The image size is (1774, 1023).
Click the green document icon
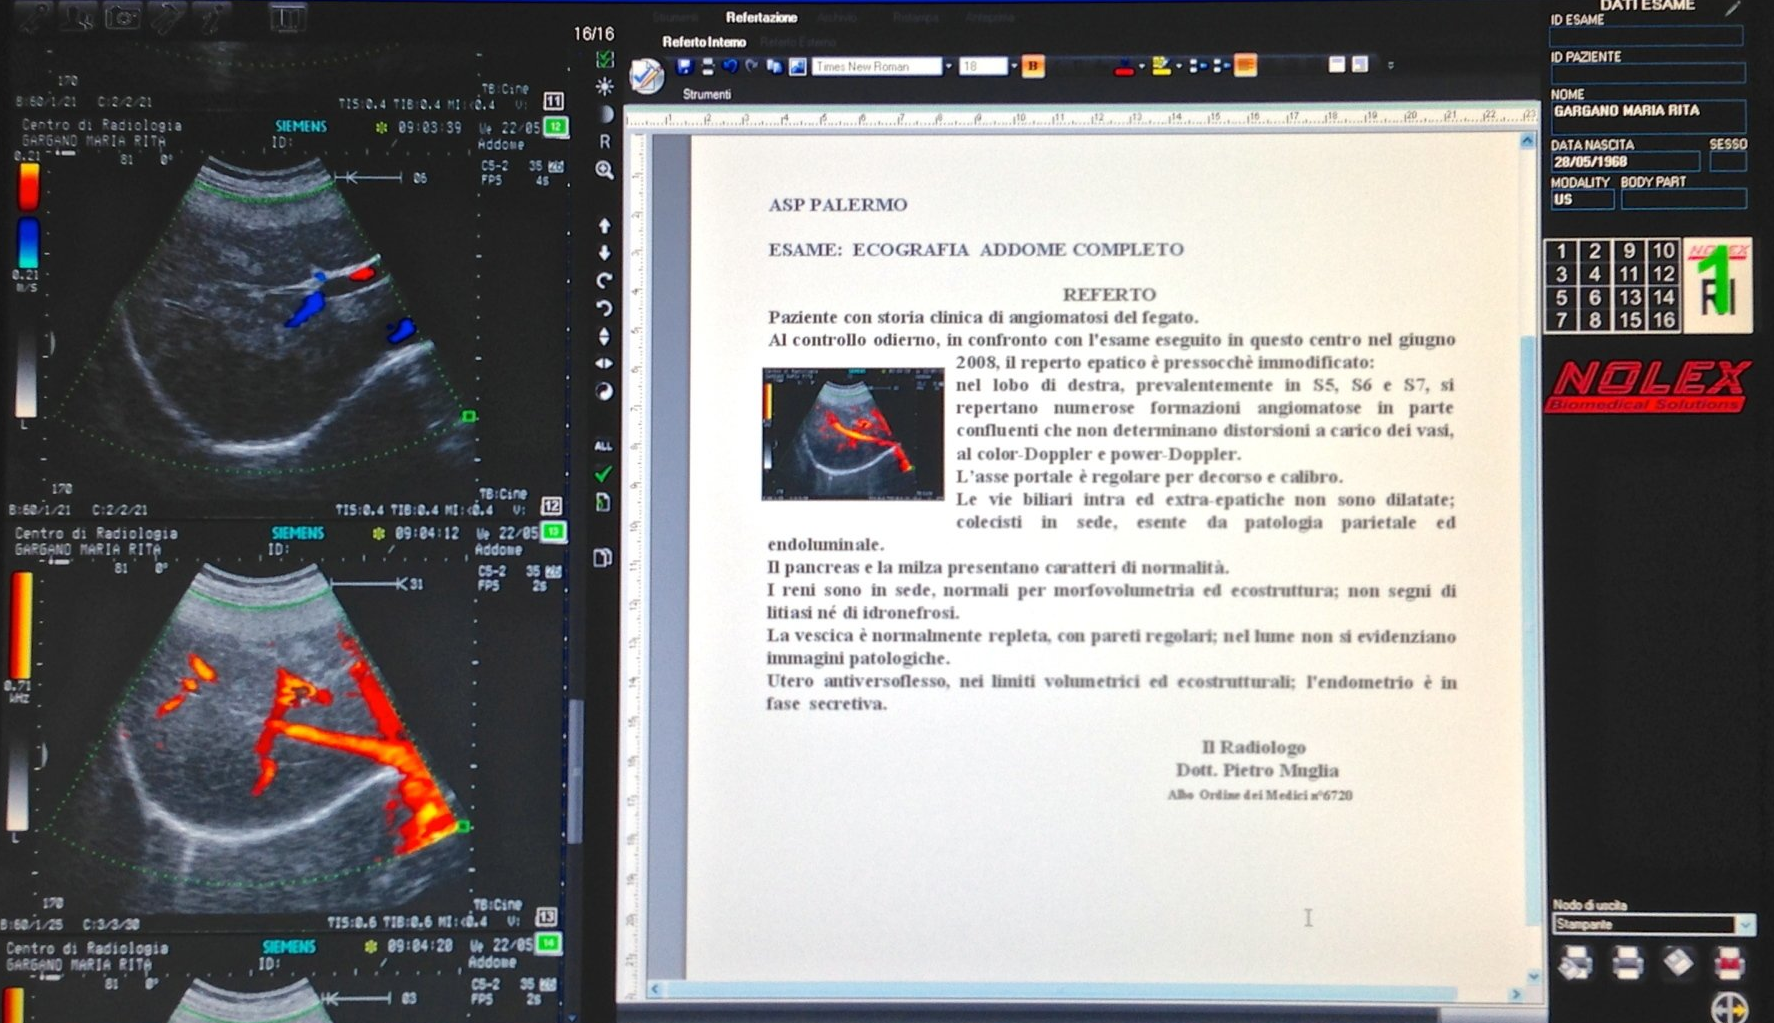tap(603, 502)
